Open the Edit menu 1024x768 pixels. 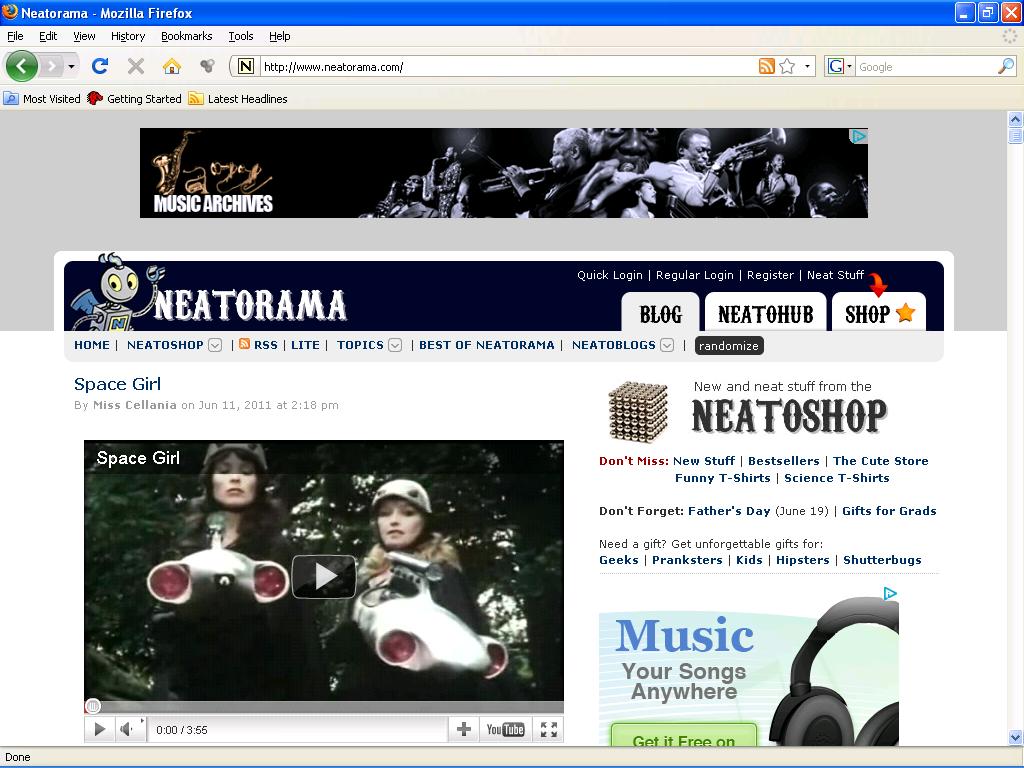point(48,37)
